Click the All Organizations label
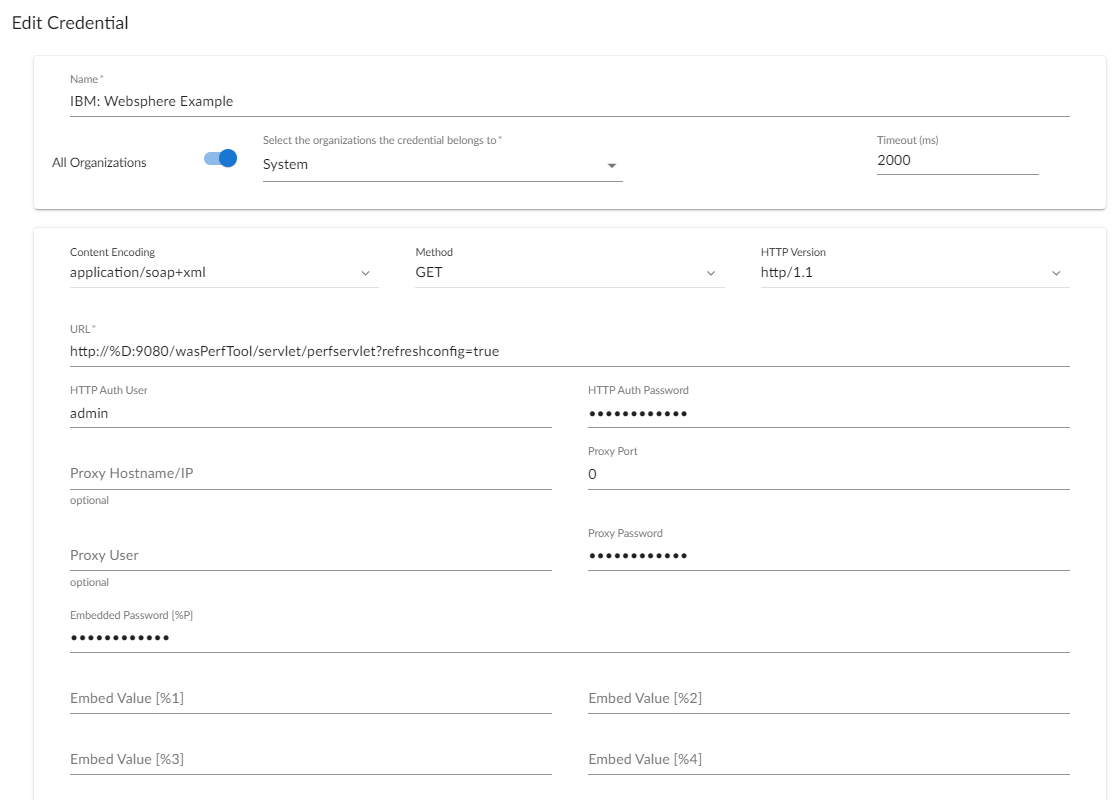Viewport: 1118px width, 800px height. point(99,163)
